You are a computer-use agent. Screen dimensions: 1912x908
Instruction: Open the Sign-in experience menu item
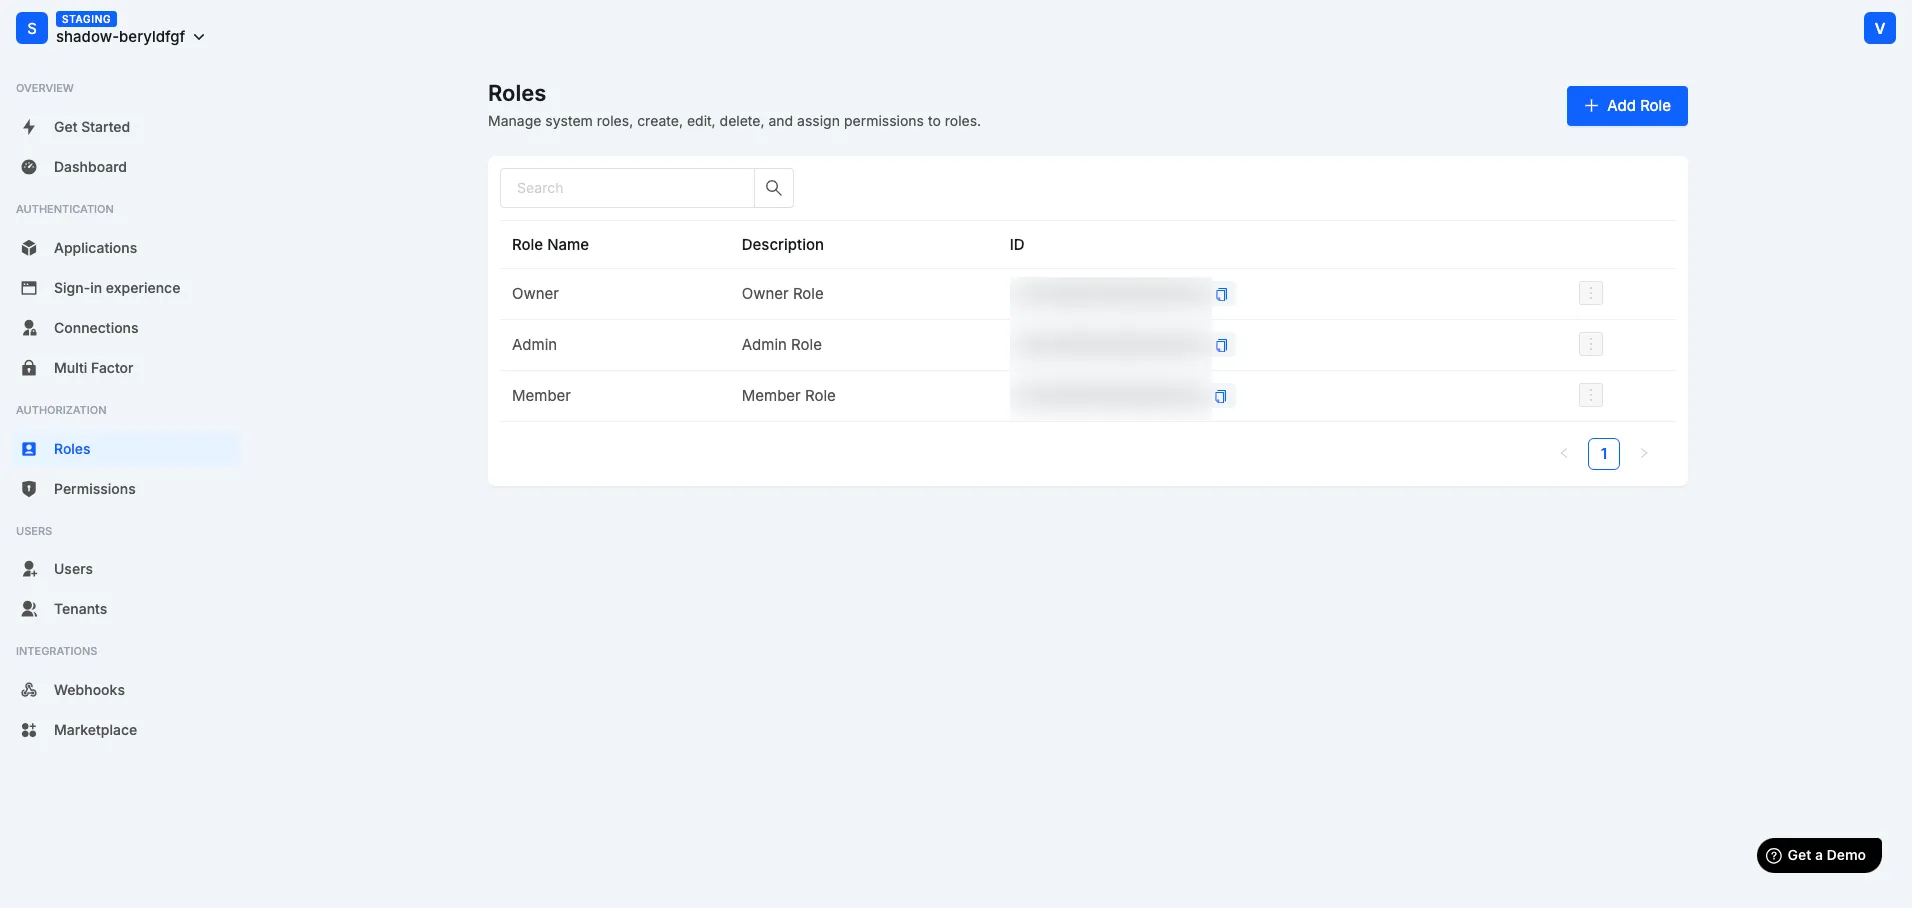click(x=116, y=288)
